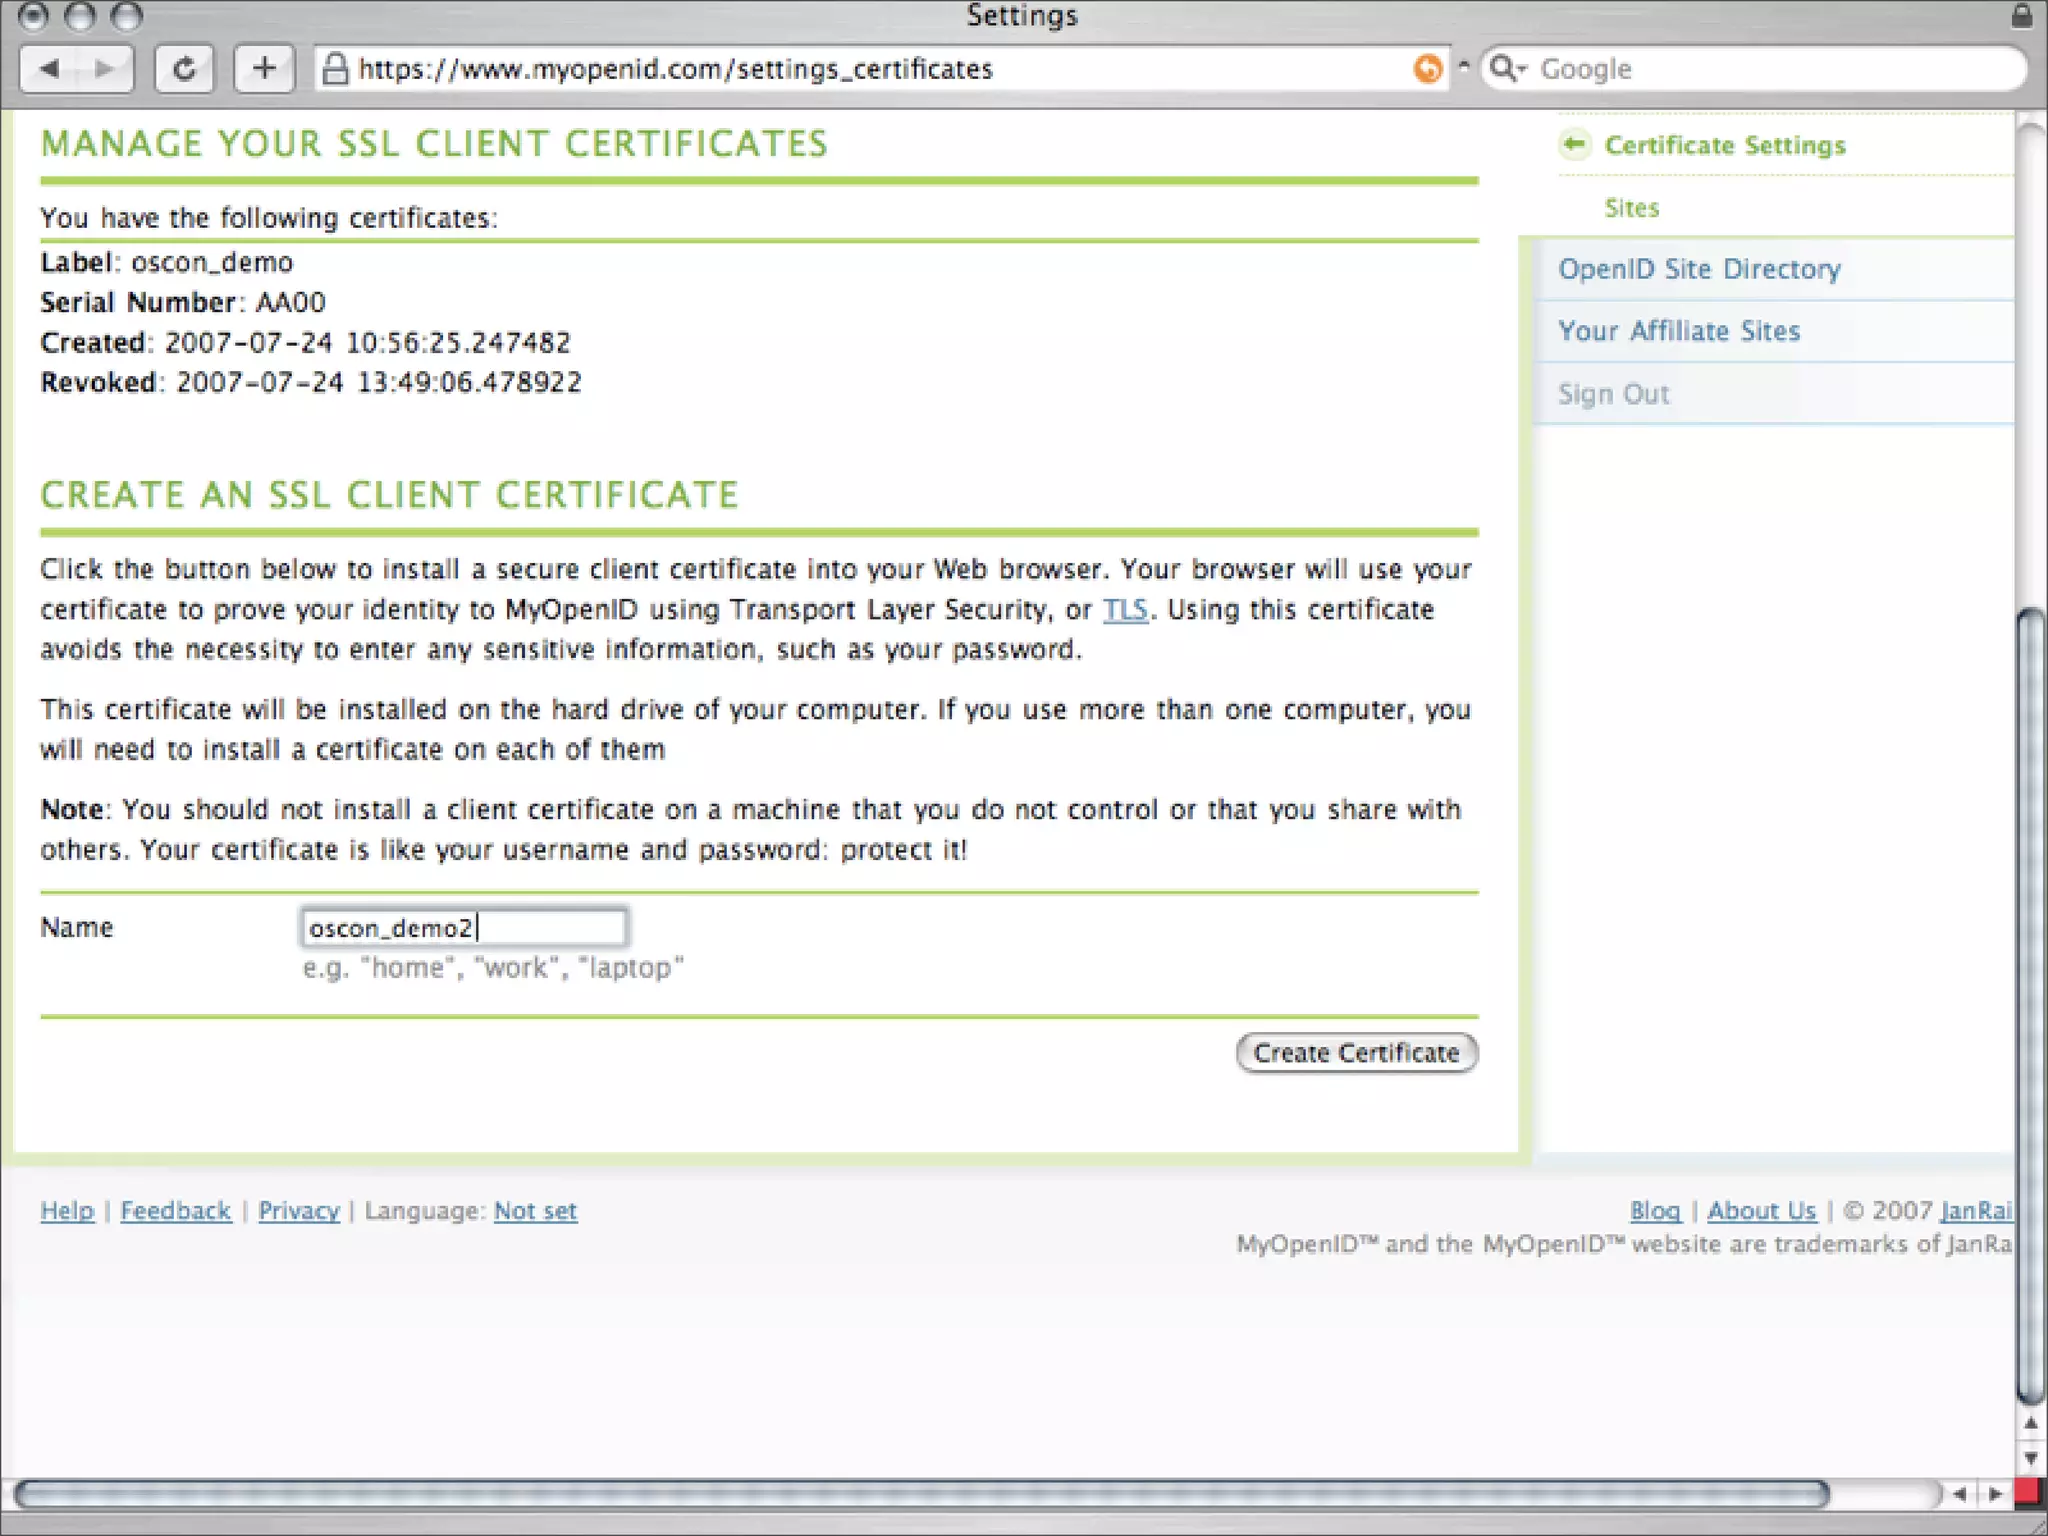Click the horizontal scrollbar right arrow
The width and height of the screenshot is (2048, 1536).
(1996, 1494)
